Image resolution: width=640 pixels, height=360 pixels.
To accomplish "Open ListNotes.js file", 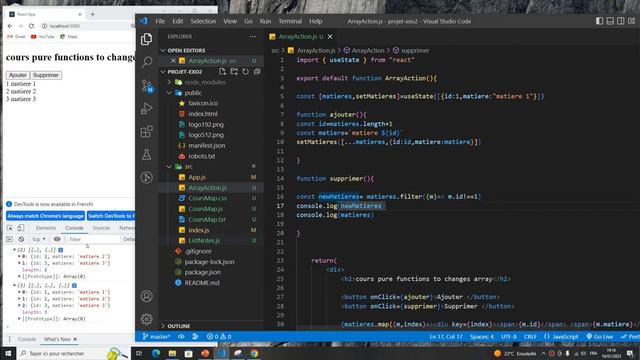I will tap(204, 240).
